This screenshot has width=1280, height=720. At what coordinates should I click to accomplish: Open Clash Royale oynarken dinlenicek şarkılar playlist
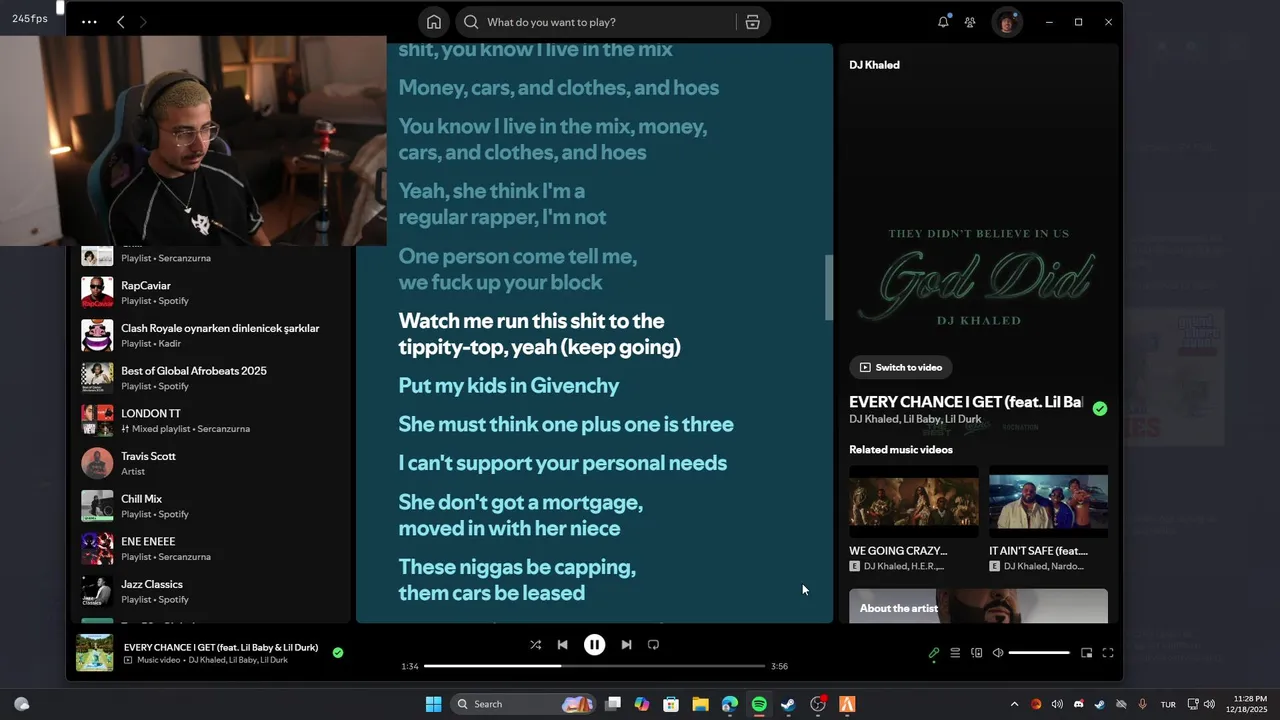(x=210, y=335)
